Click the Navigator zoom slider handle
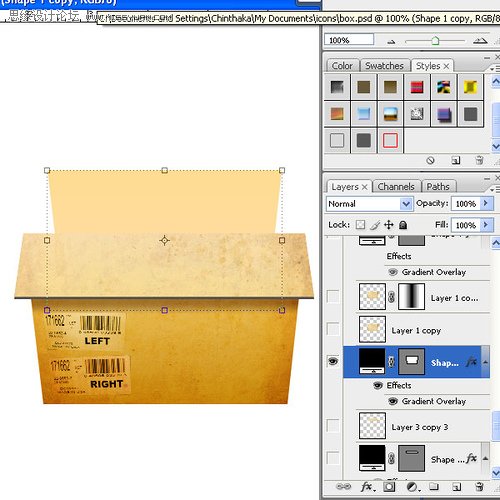Viewport: 500px width, 500px height. click(x=435, y=41)
